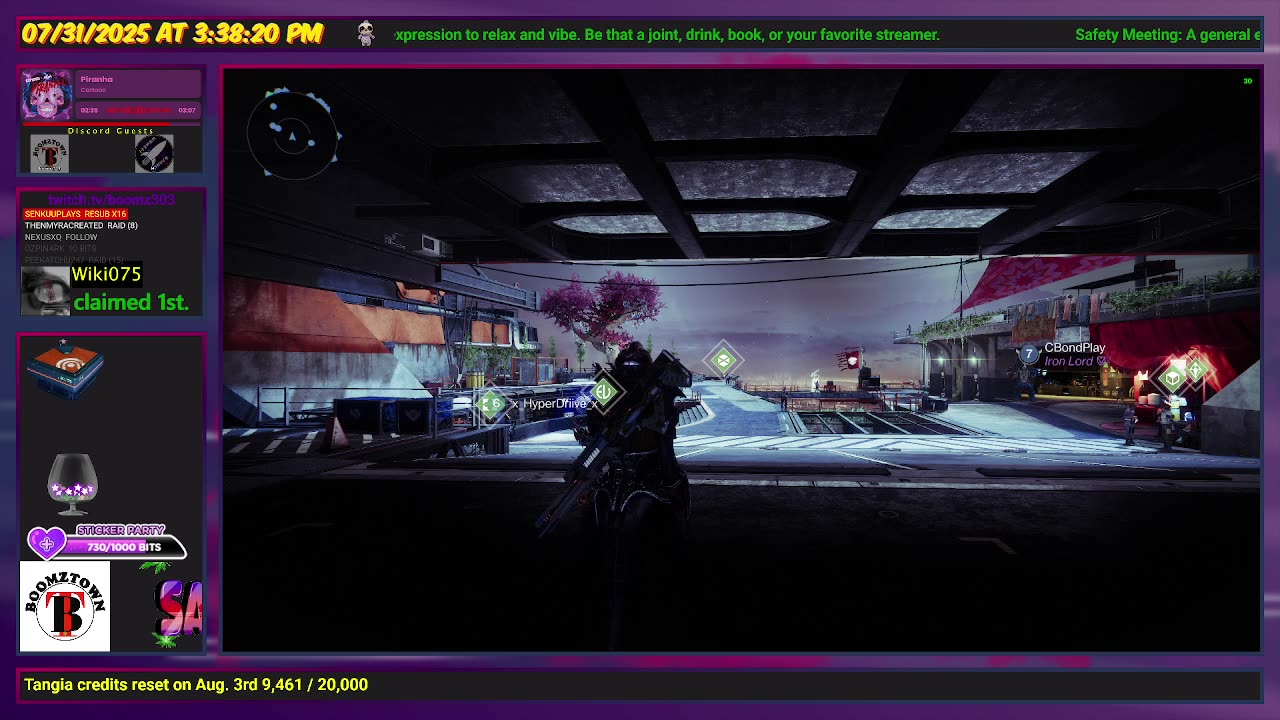Select the NEXUSXQ FOLLOW entry
This screenshot has height=720, width=1280.
61,237
